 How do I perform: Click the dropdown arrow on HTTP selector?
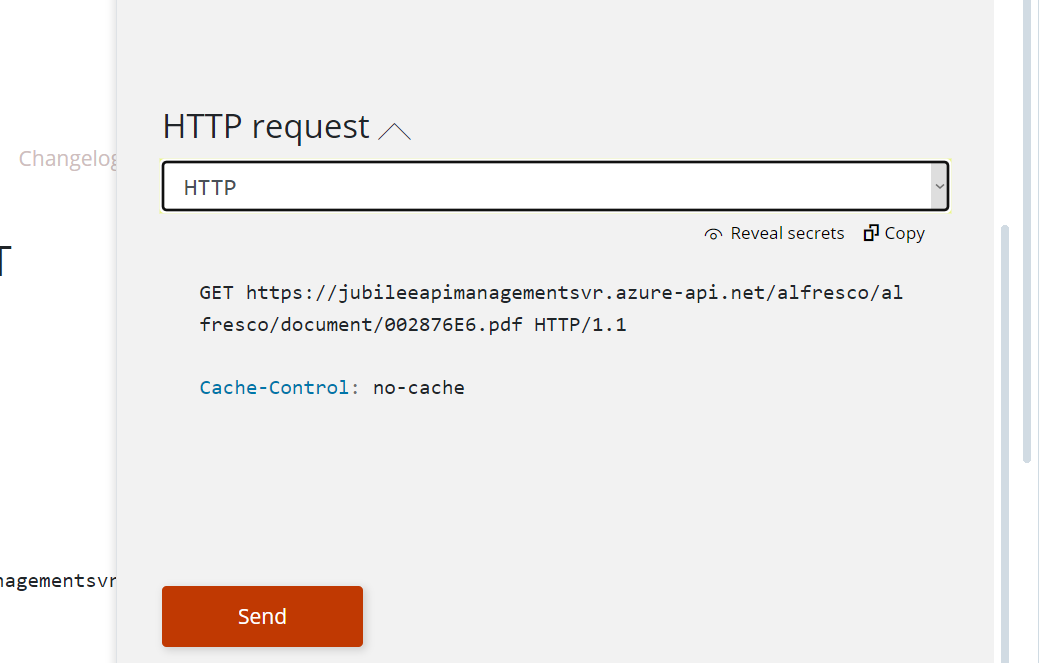point(938,187)
